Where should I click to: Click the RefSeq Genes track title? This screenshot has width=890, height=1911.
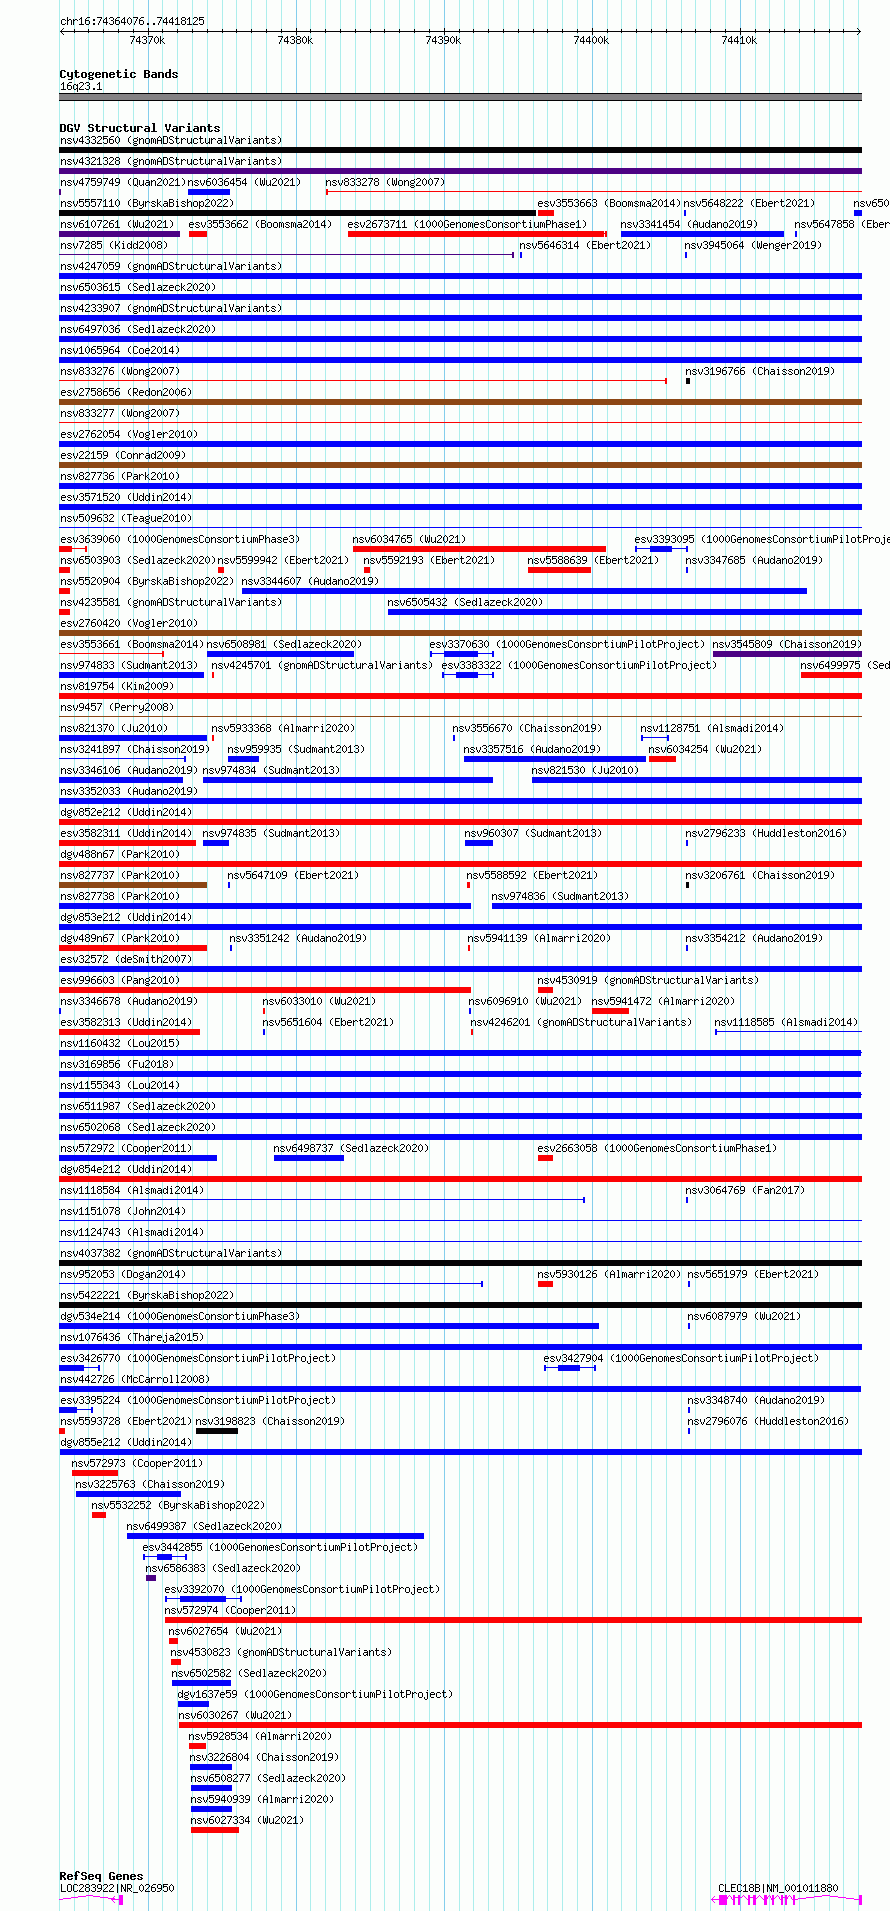[101, 1876]
